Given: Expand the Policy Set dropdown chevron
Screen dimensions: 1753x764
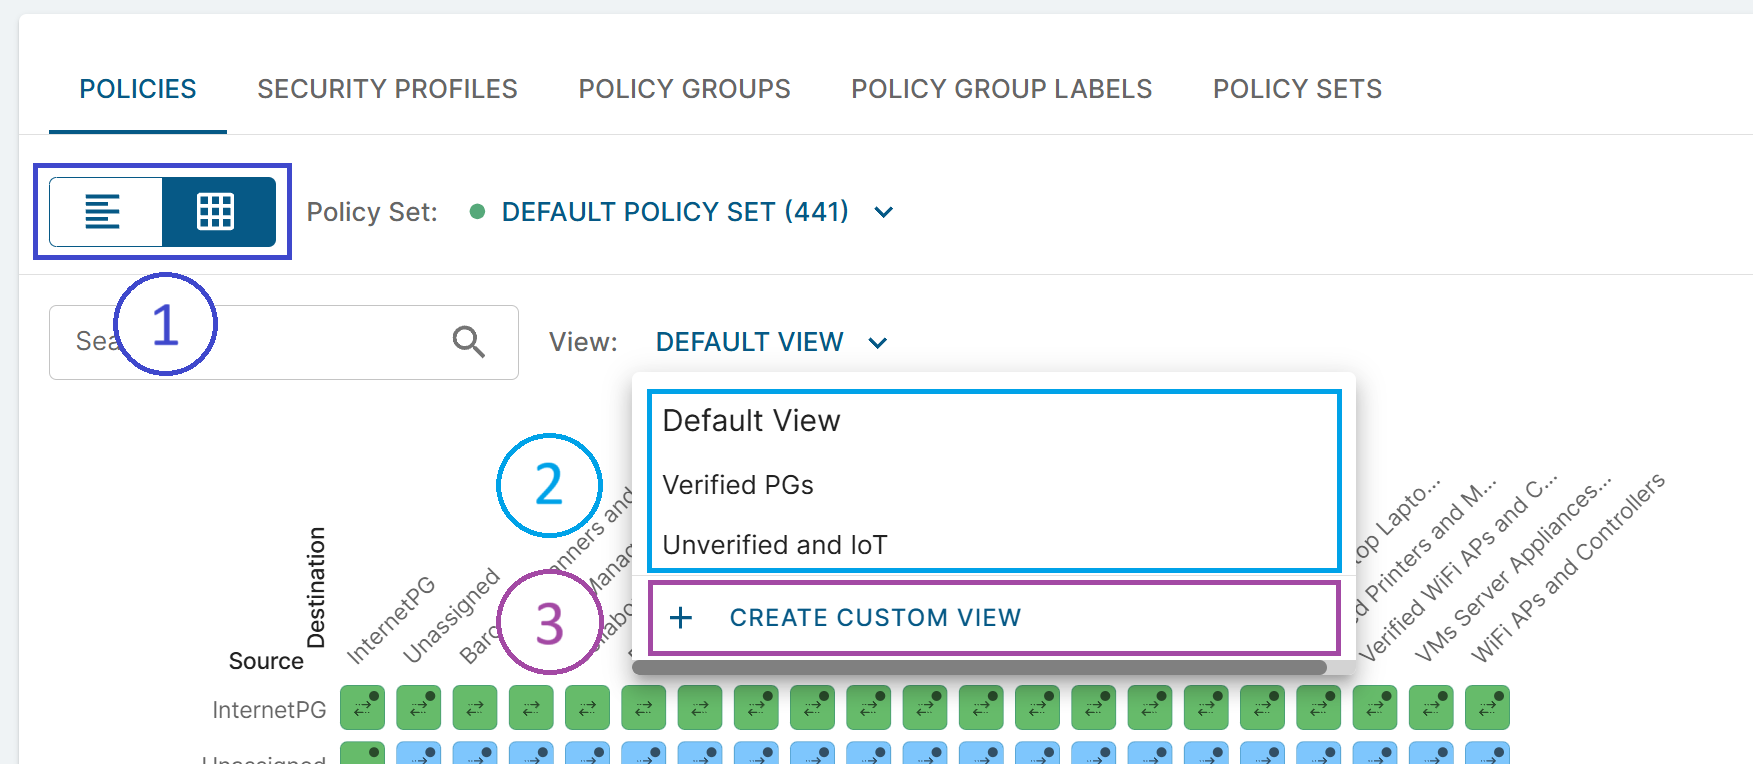Looking at the screenshot, I should point(883,212).
